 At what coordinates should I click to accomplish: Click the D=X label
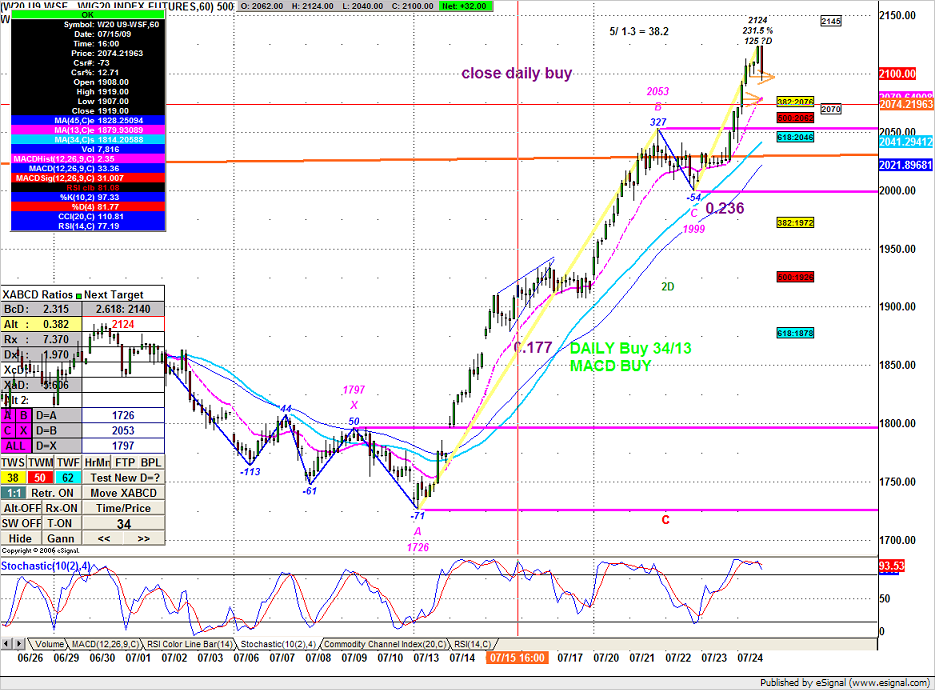click(57, 445)
